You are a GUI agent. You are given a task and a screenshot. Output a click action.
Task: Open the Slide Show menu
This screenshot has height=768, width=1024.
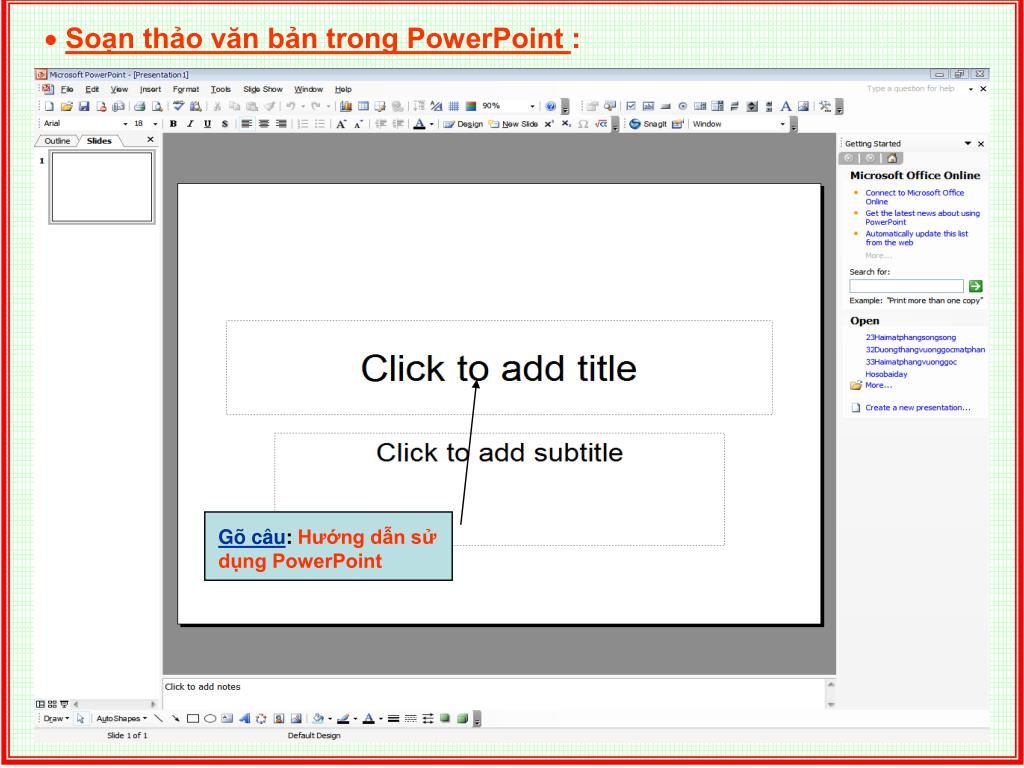click(x=263, y=89)
